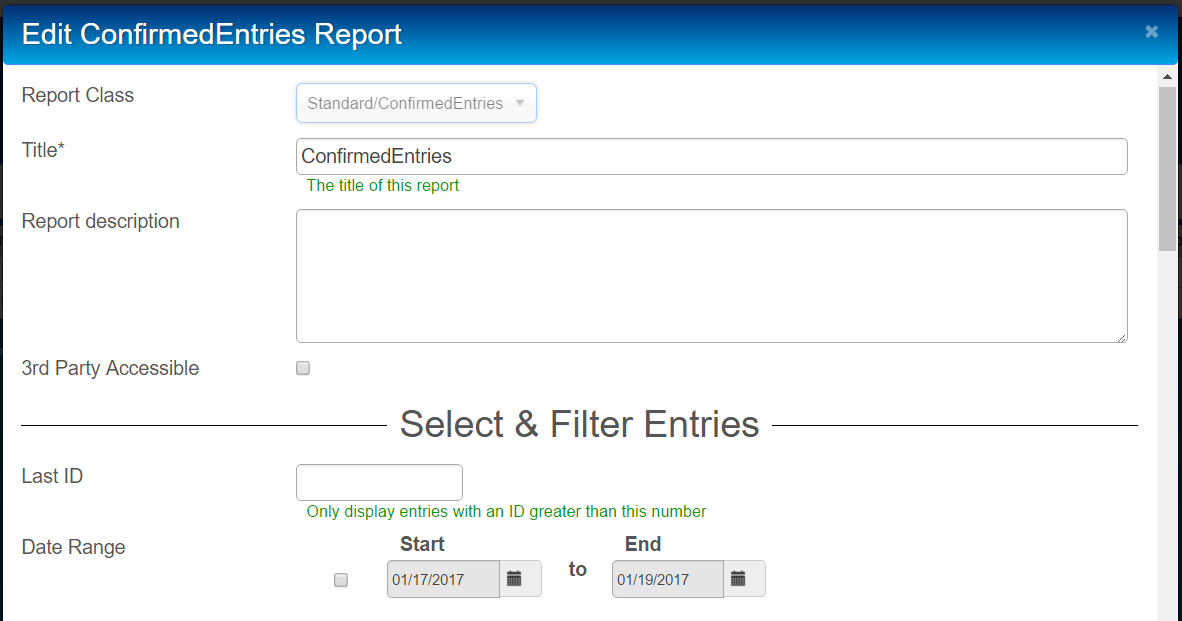Click the 'Title*' label

(43, 150)
